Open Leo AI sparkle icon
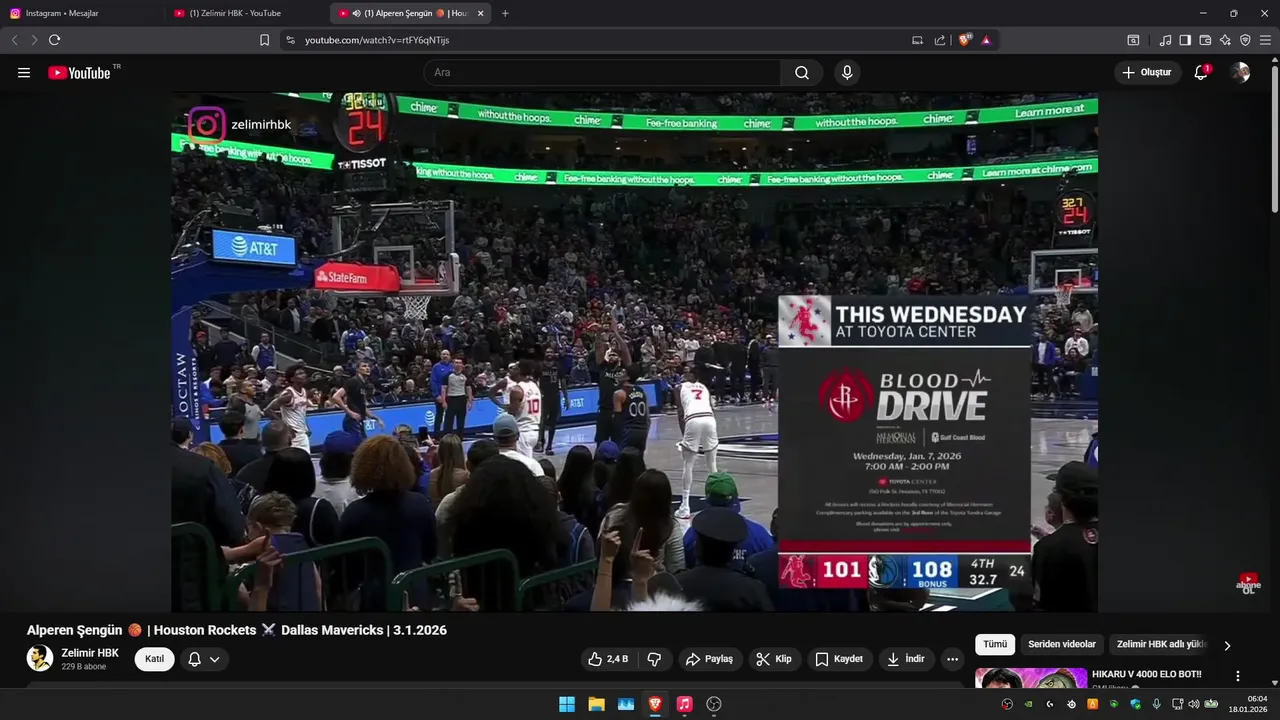This screenshot has height=720, width=1280. point(1225,40)
